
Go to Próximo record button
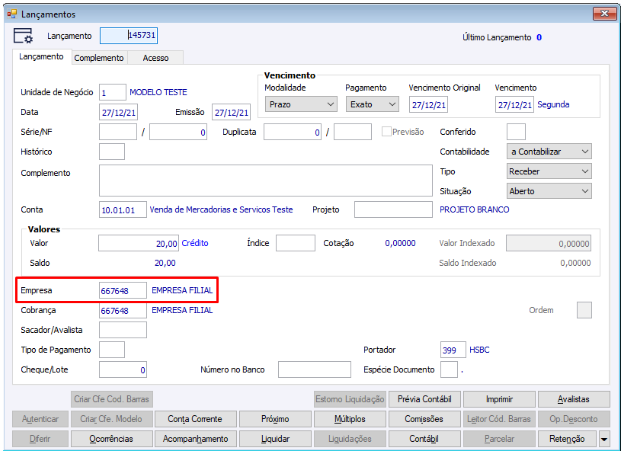point(275,419)
